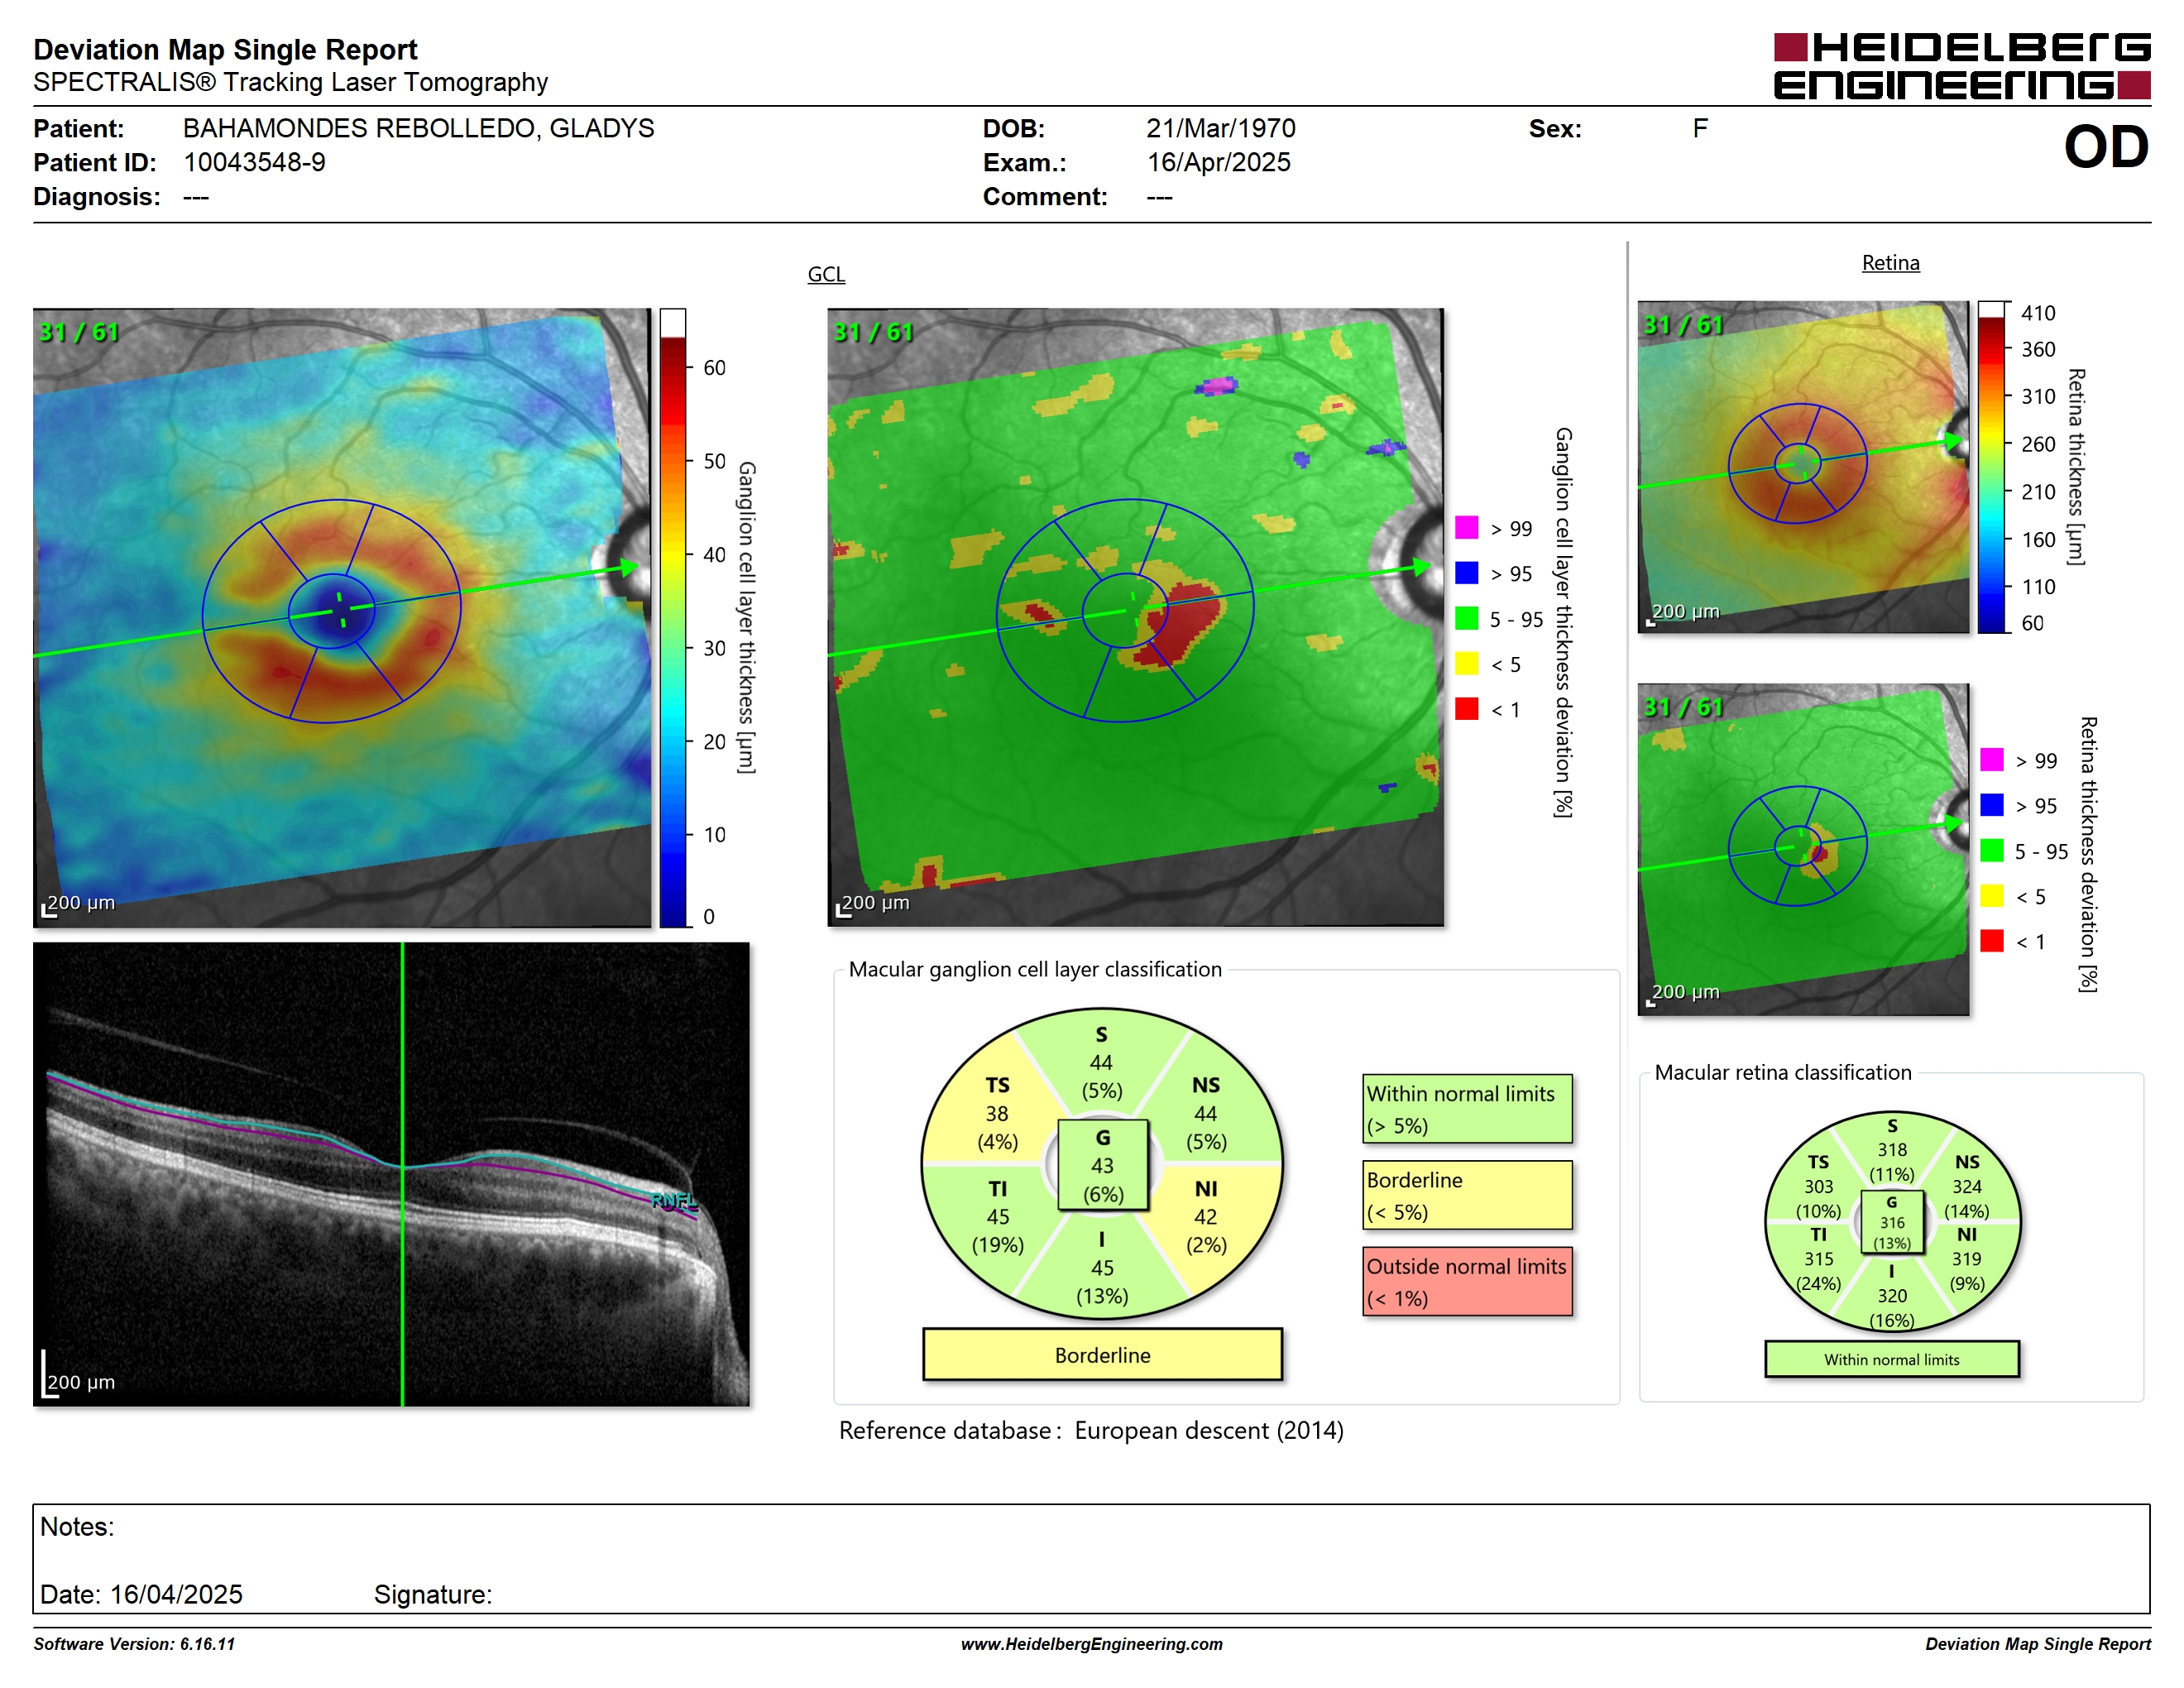
Task: Click the retina TS sector value 303
Action: pos(1818,1187)
